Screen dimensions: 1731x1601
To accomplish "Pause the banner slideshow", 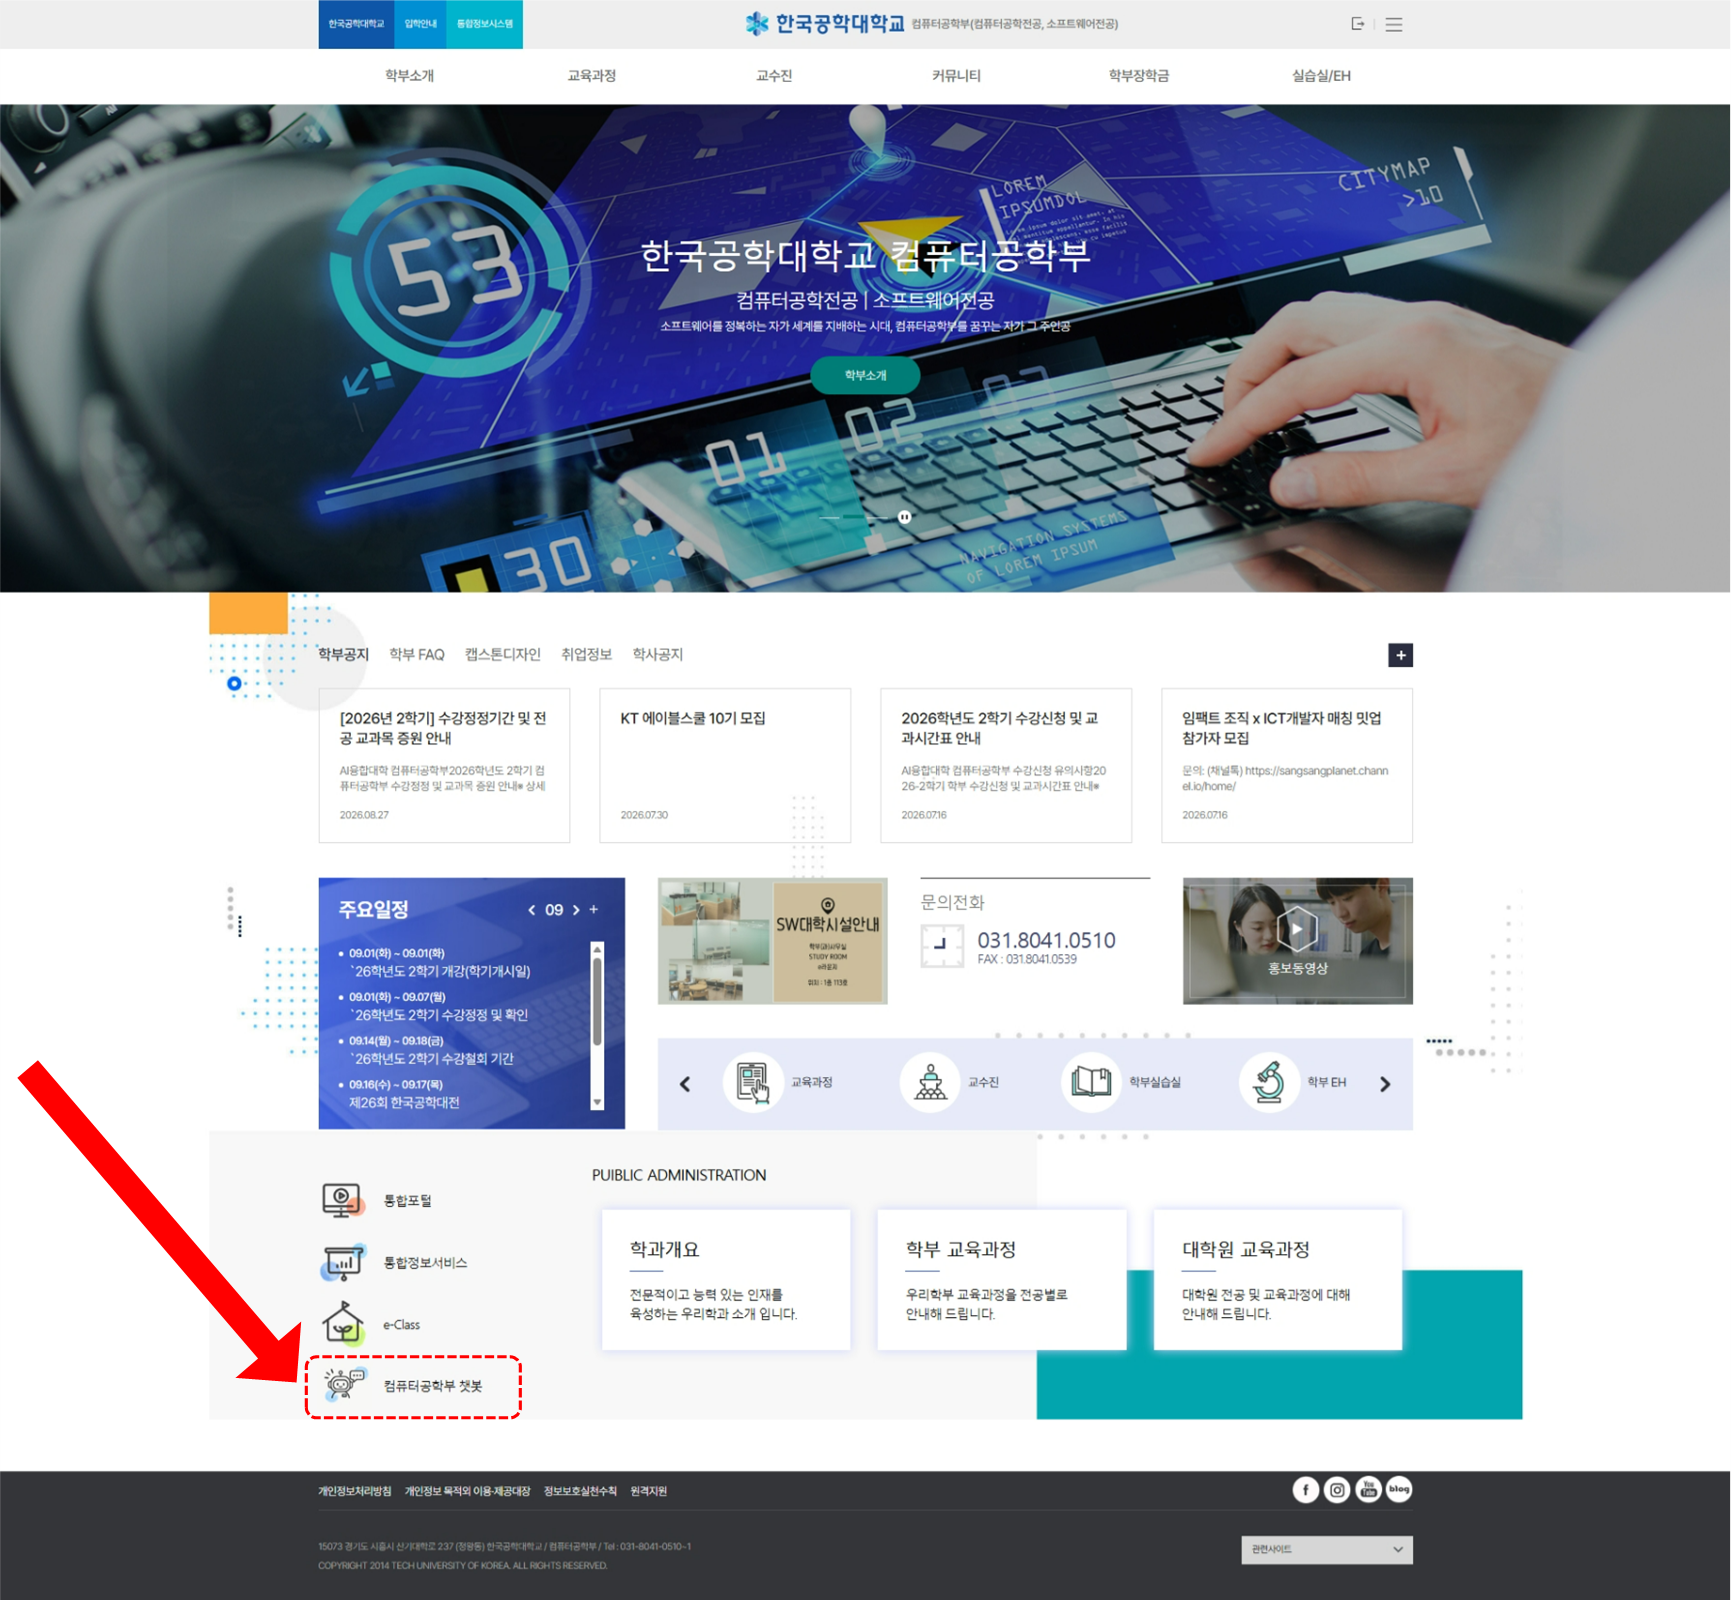I will pos(904,517).
